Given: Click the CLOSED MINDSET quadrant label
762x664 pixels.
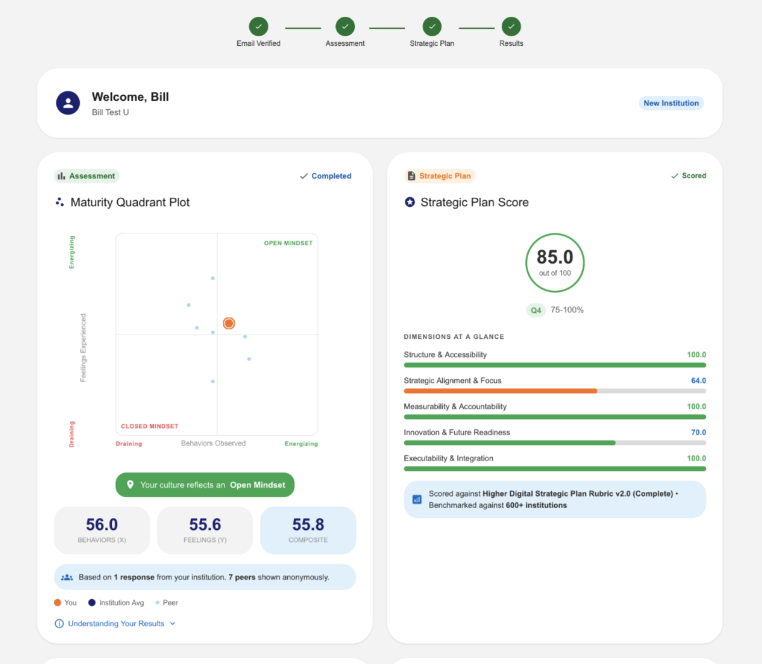Looking at the screenshot, I should click(150, 426).
